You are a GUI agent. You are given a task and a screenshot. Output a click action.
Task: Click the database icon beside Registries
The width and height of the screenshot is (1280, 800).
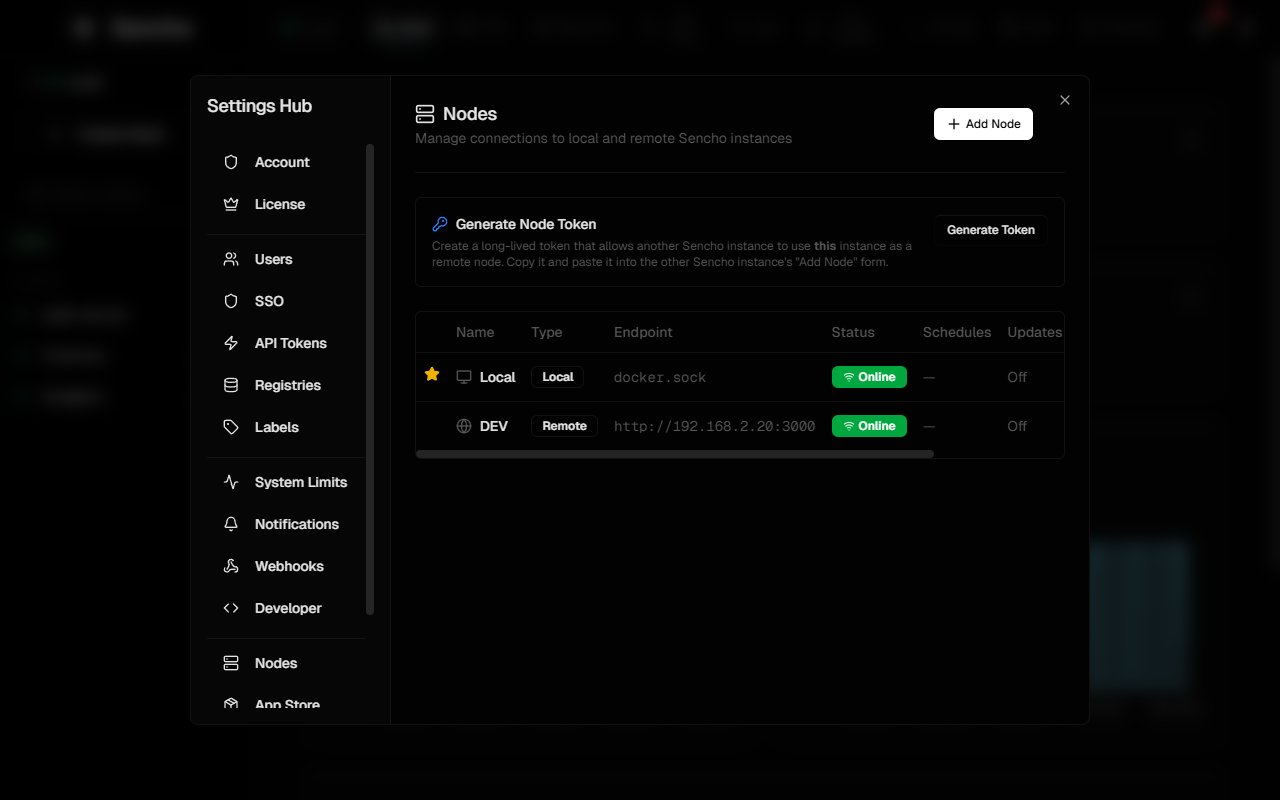click(231, 385)
